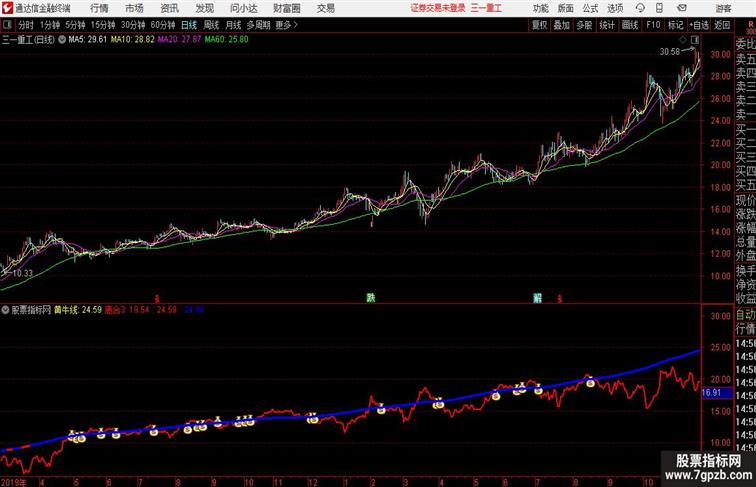Open the 问小达 menu
Image resolution: width=756 pixels, height=487 pixels.
(x=243, y=8)
